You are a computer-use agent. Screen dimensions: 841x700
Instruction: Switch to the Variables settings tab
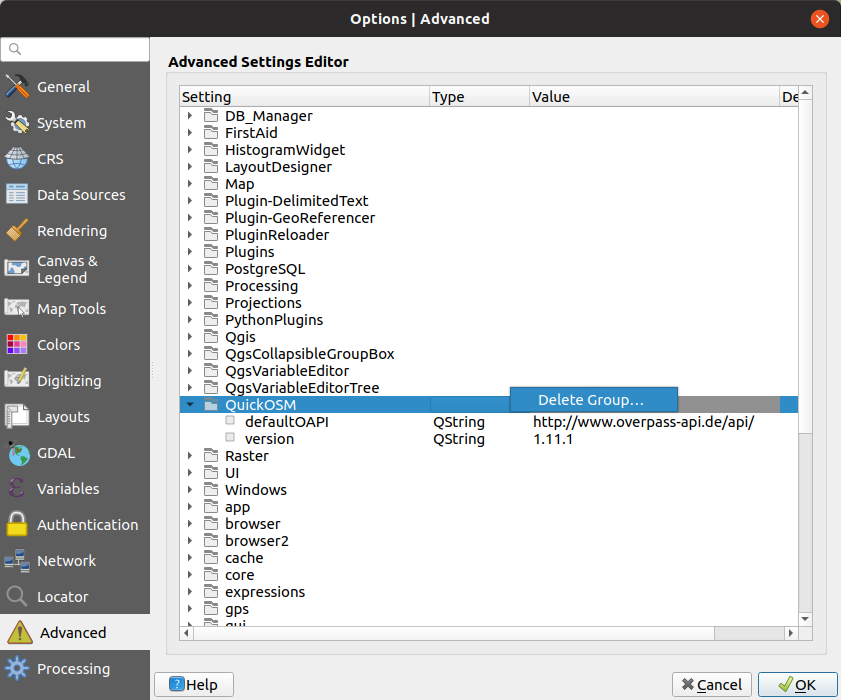pos(75,489)
